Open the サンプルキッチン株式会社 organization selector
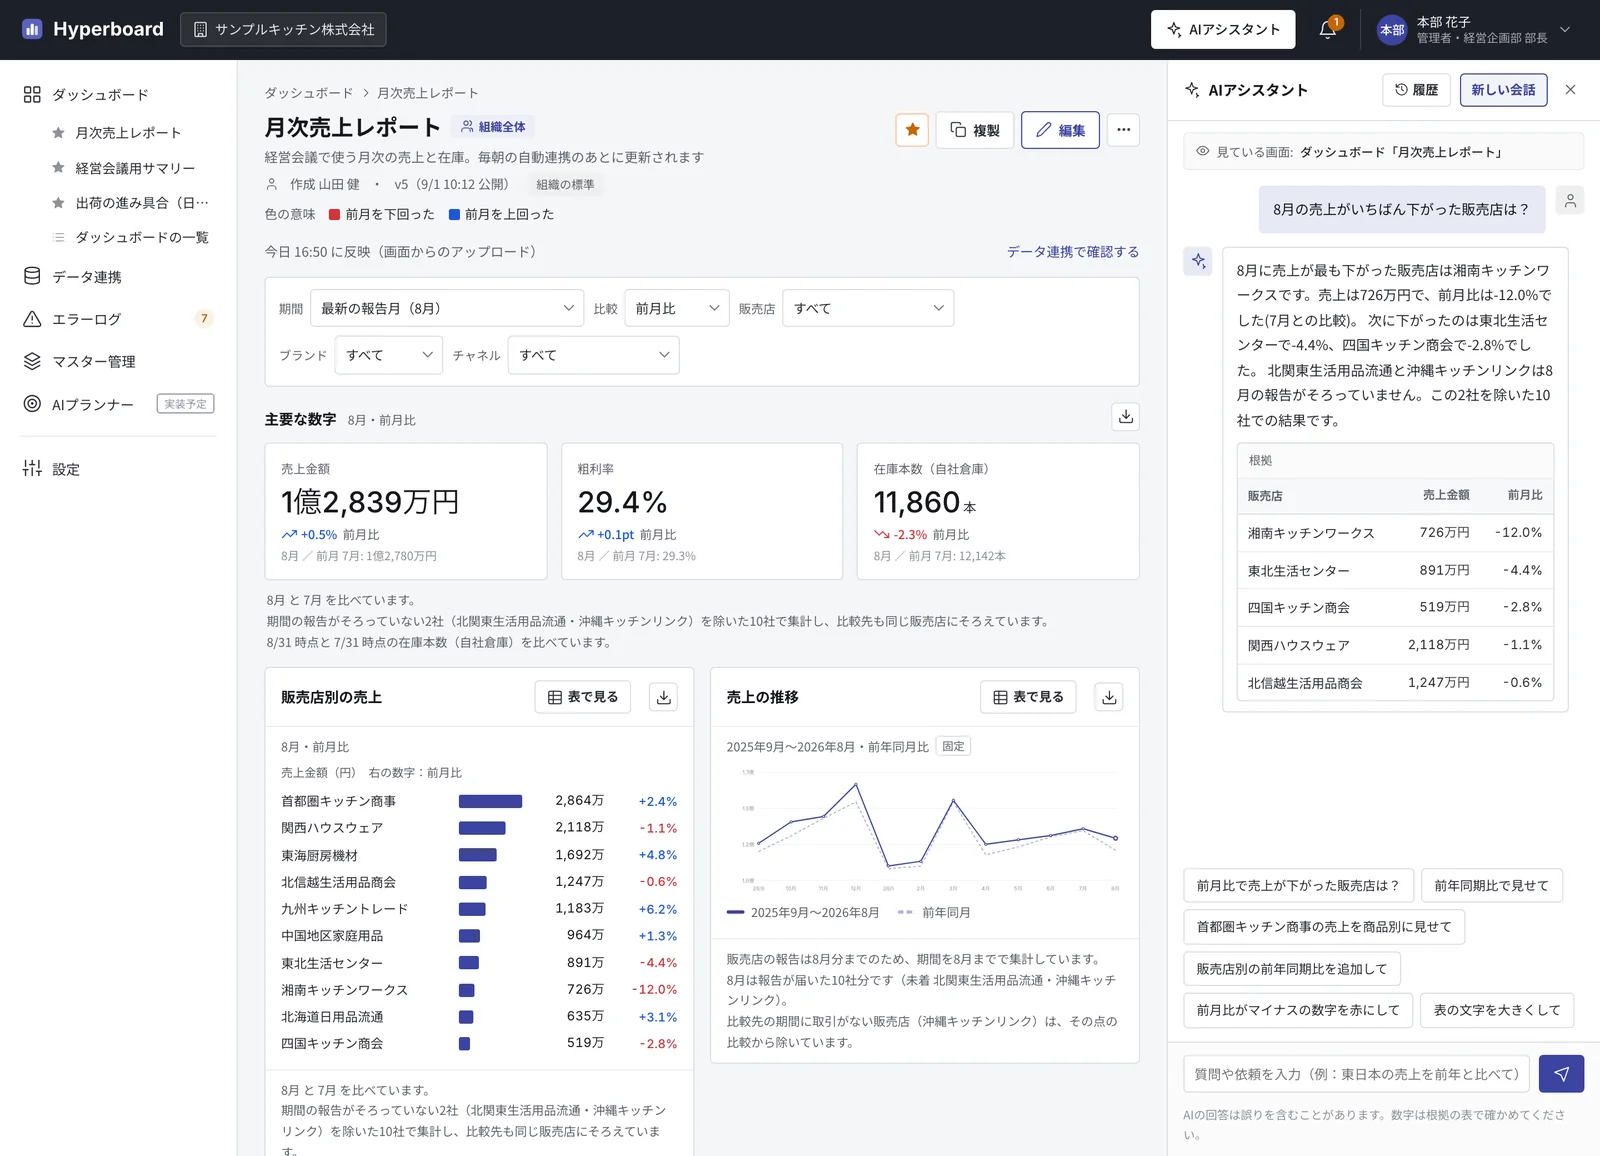Screen dimensions: 1600x1156 coord(283,29)
